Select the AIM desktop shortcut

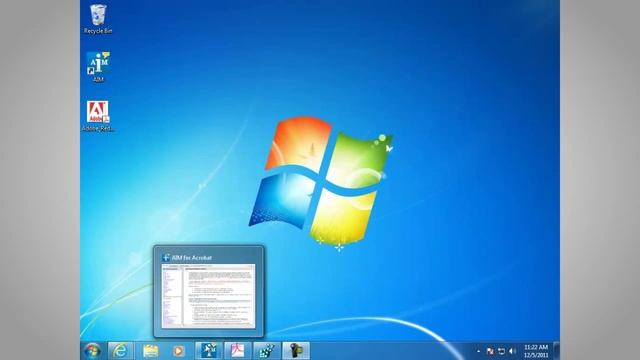pos(98,67)
